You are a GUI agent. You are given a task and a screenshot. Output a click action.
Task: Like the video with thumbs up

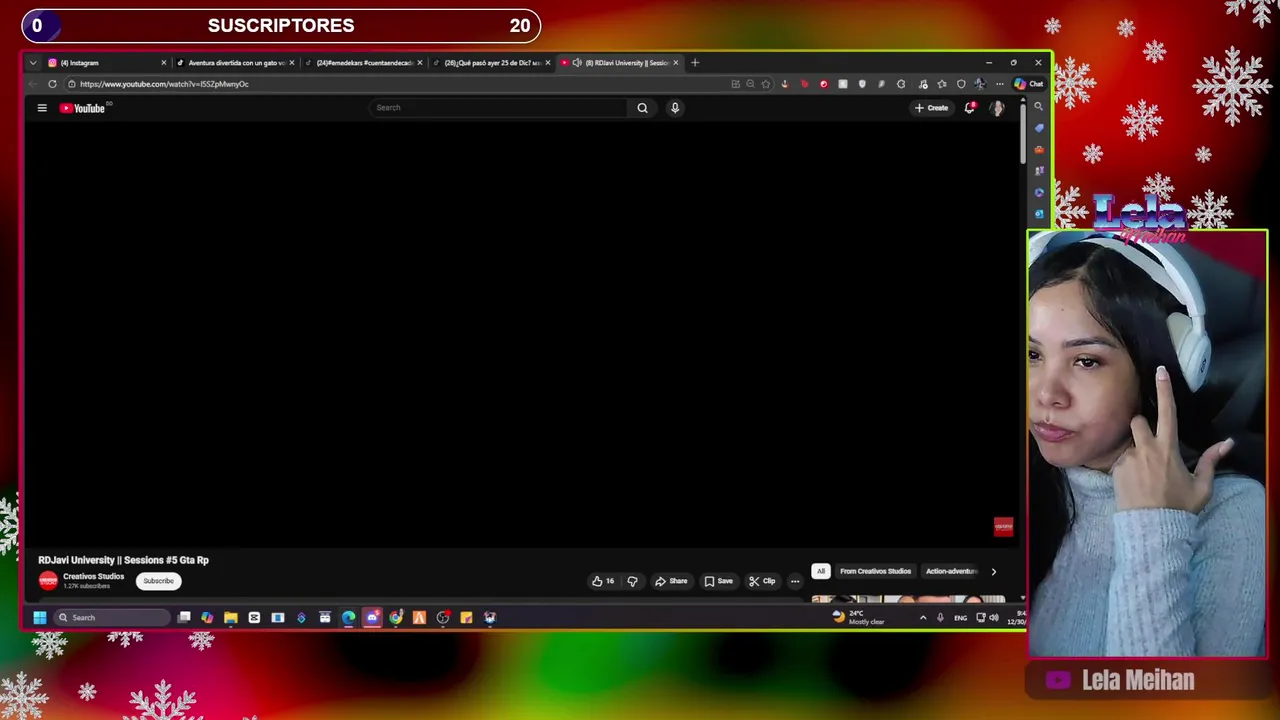tap(603, 581)
